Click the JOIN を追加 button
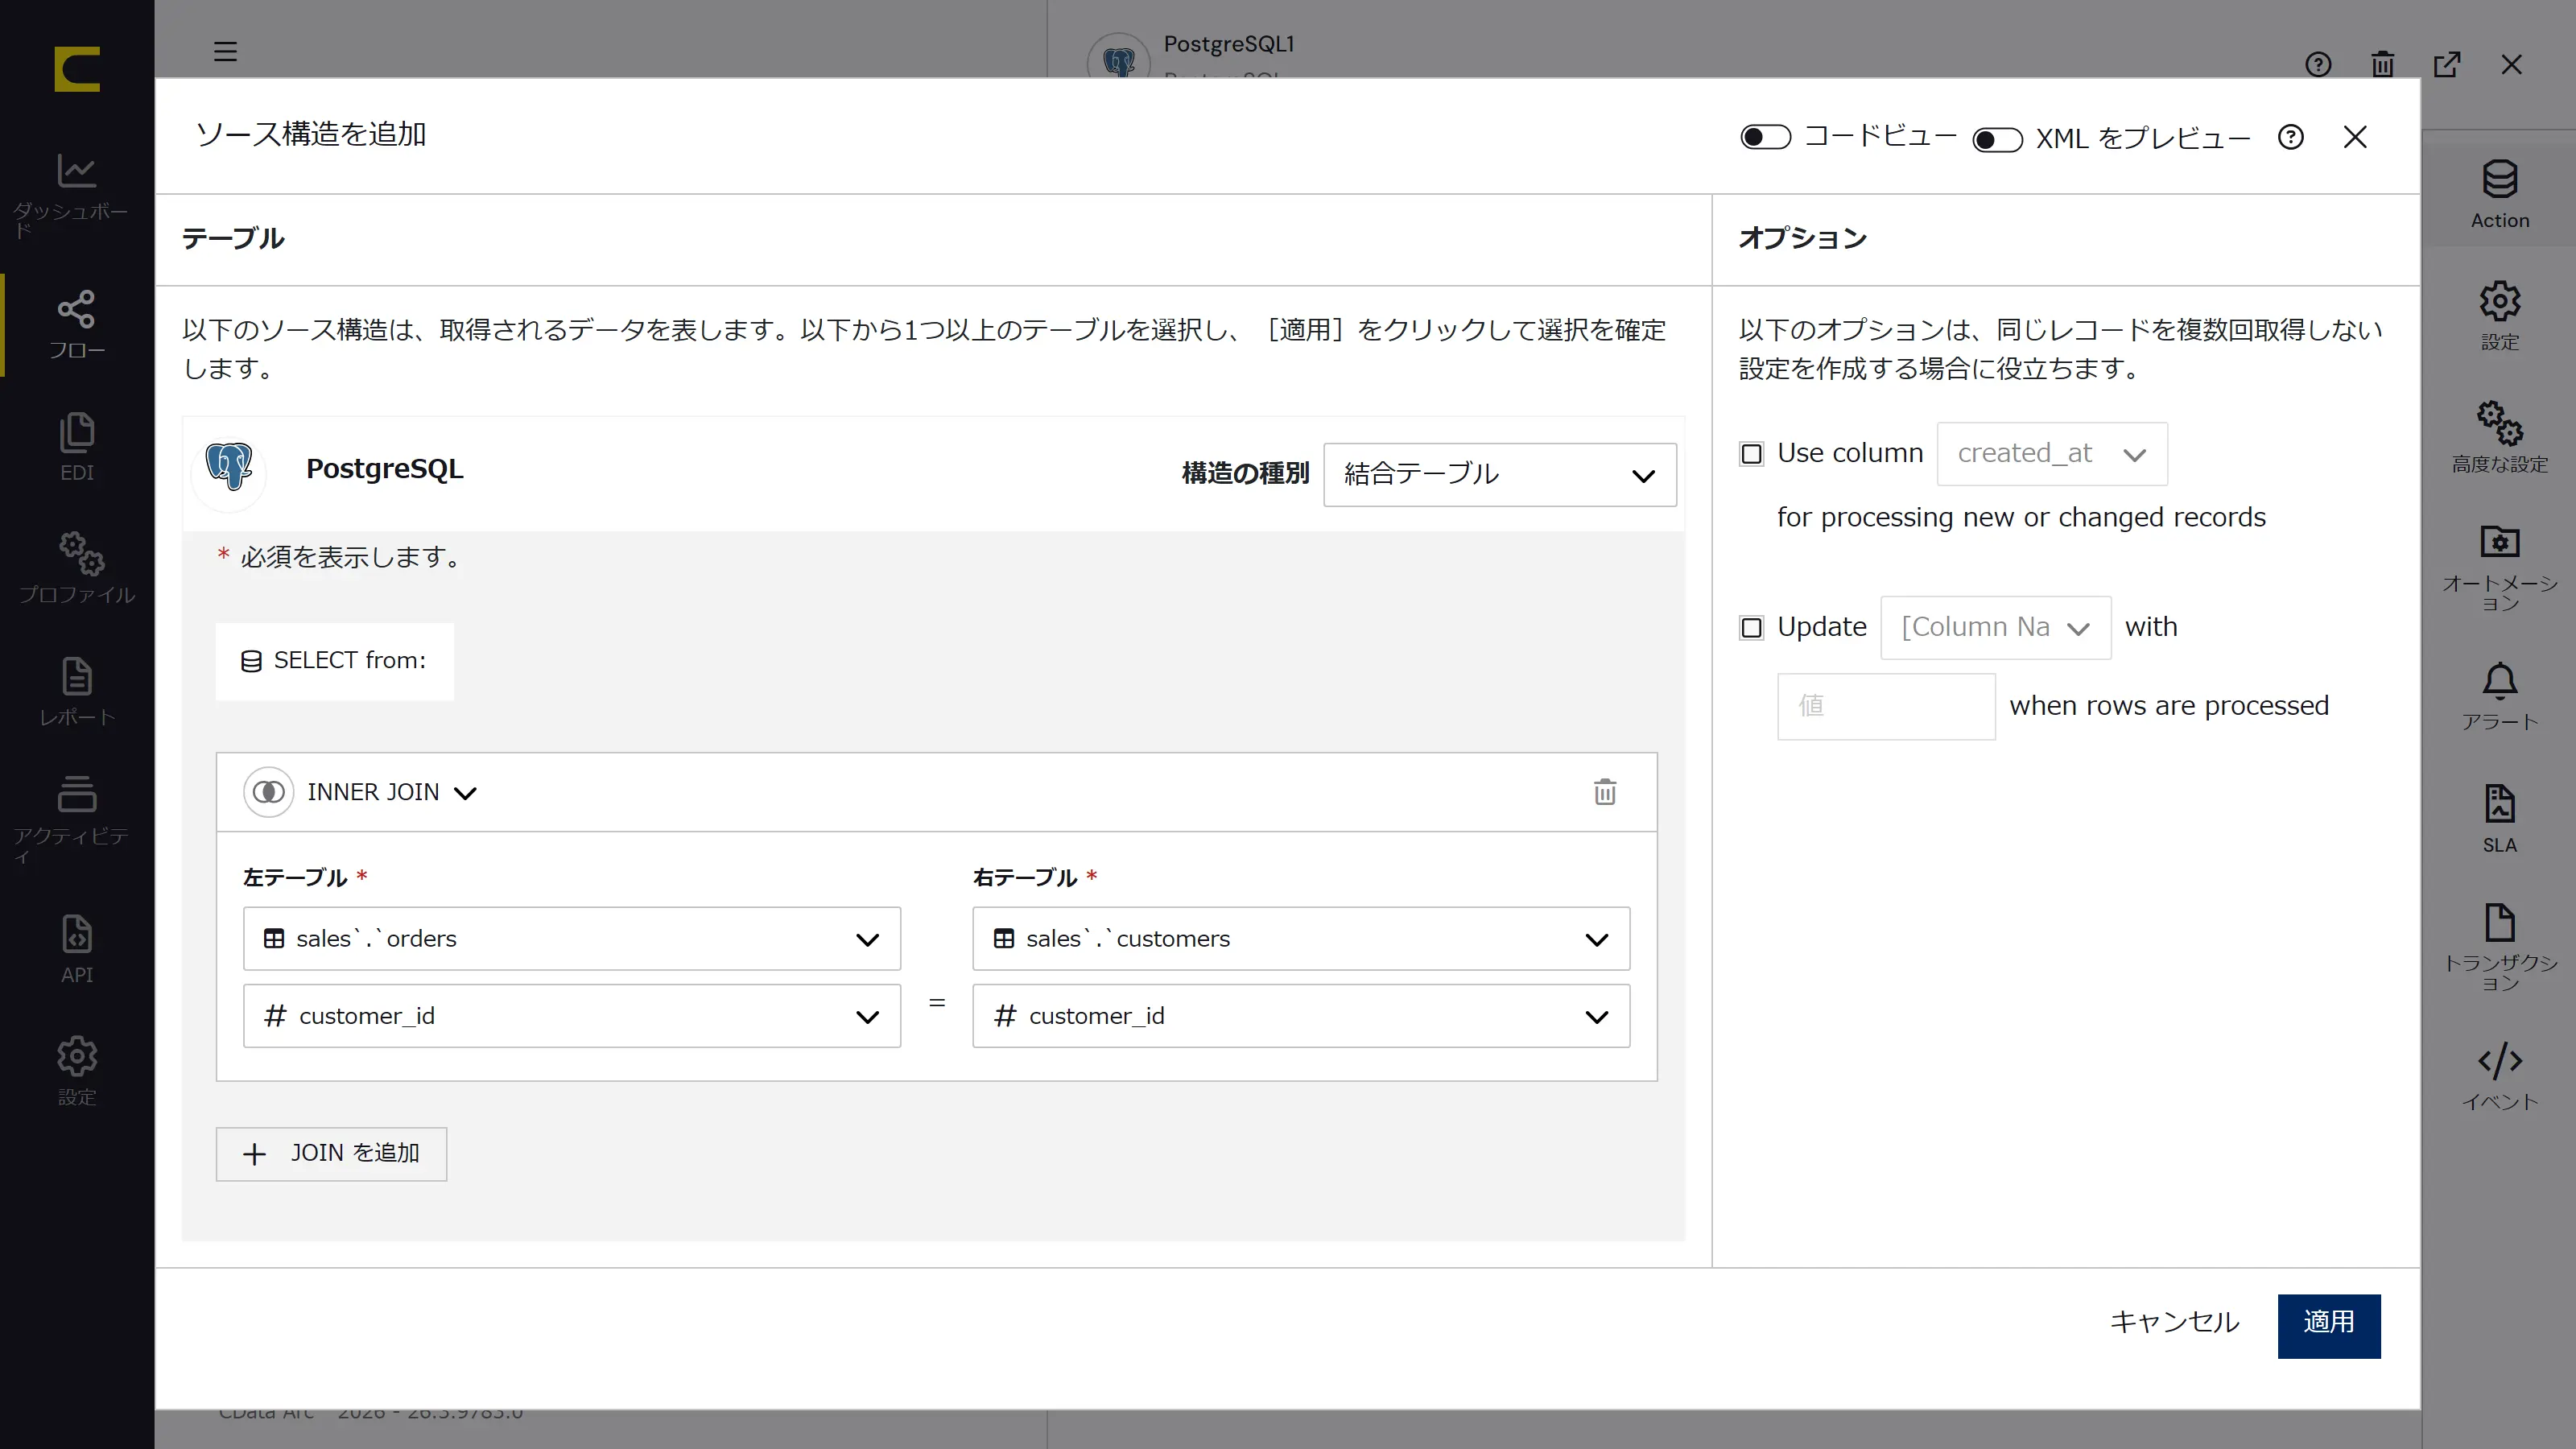The width and height of the screenshot is (2576, 1449). click(x=331, y=1153)
